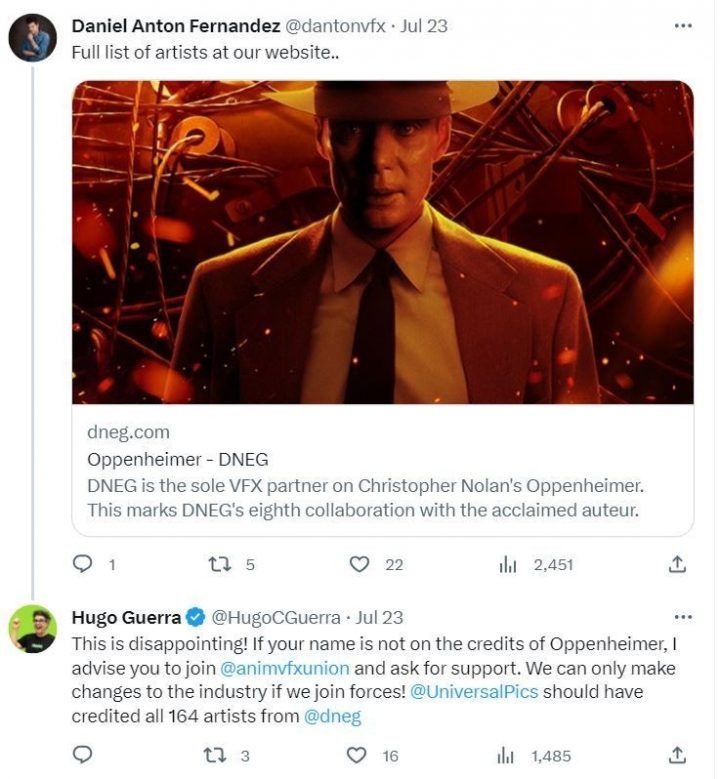
Task: Open the Oppenheimer poster image card
Action: (382, 242)
